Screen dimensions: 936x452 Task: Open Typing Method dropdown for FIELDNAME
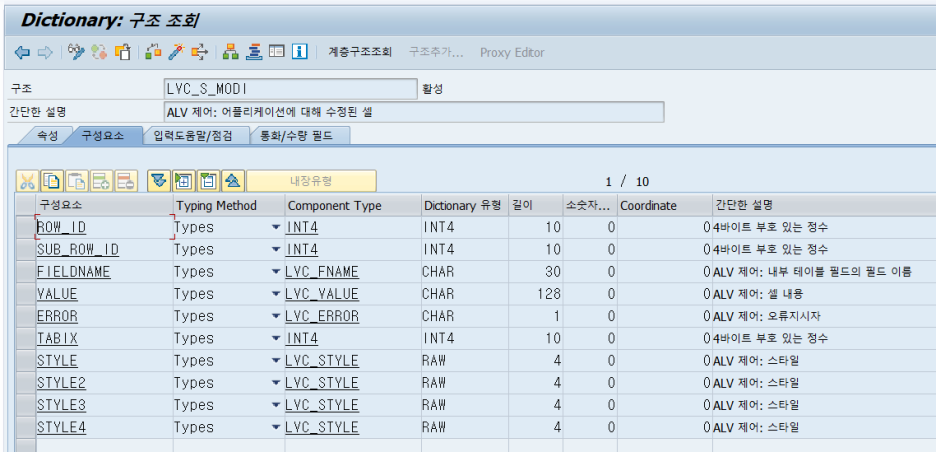tap(275, 272)
